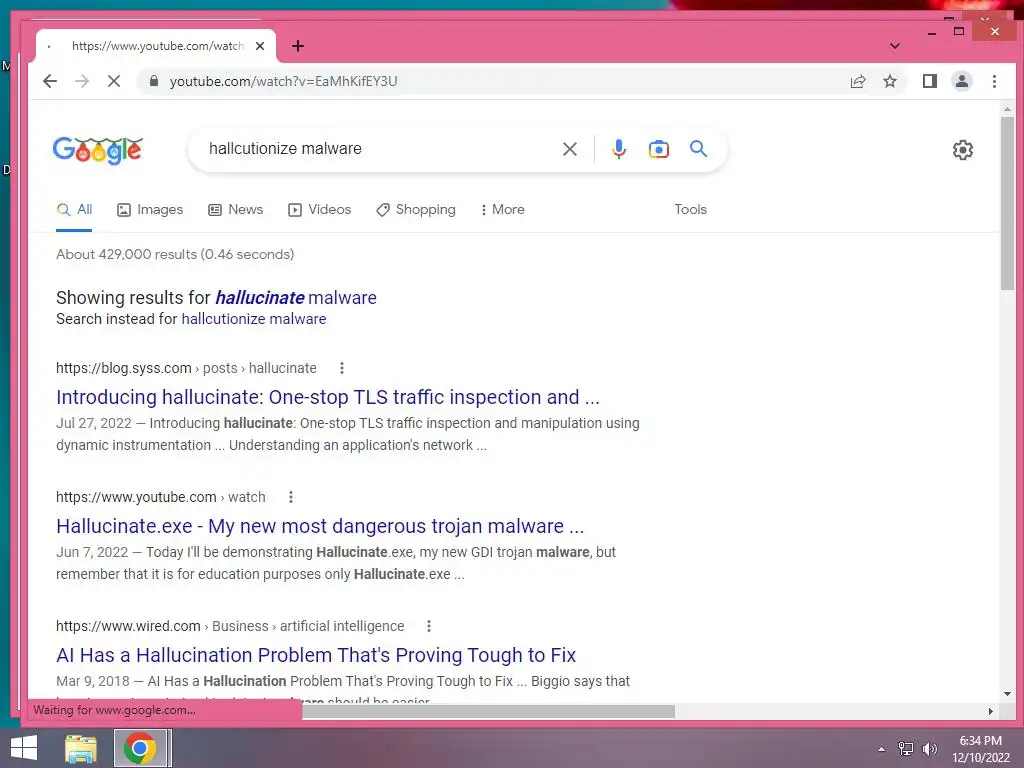Open the taskbar clock and date
This screenshot has width=1024, height=768.
[x=980, y=749]
